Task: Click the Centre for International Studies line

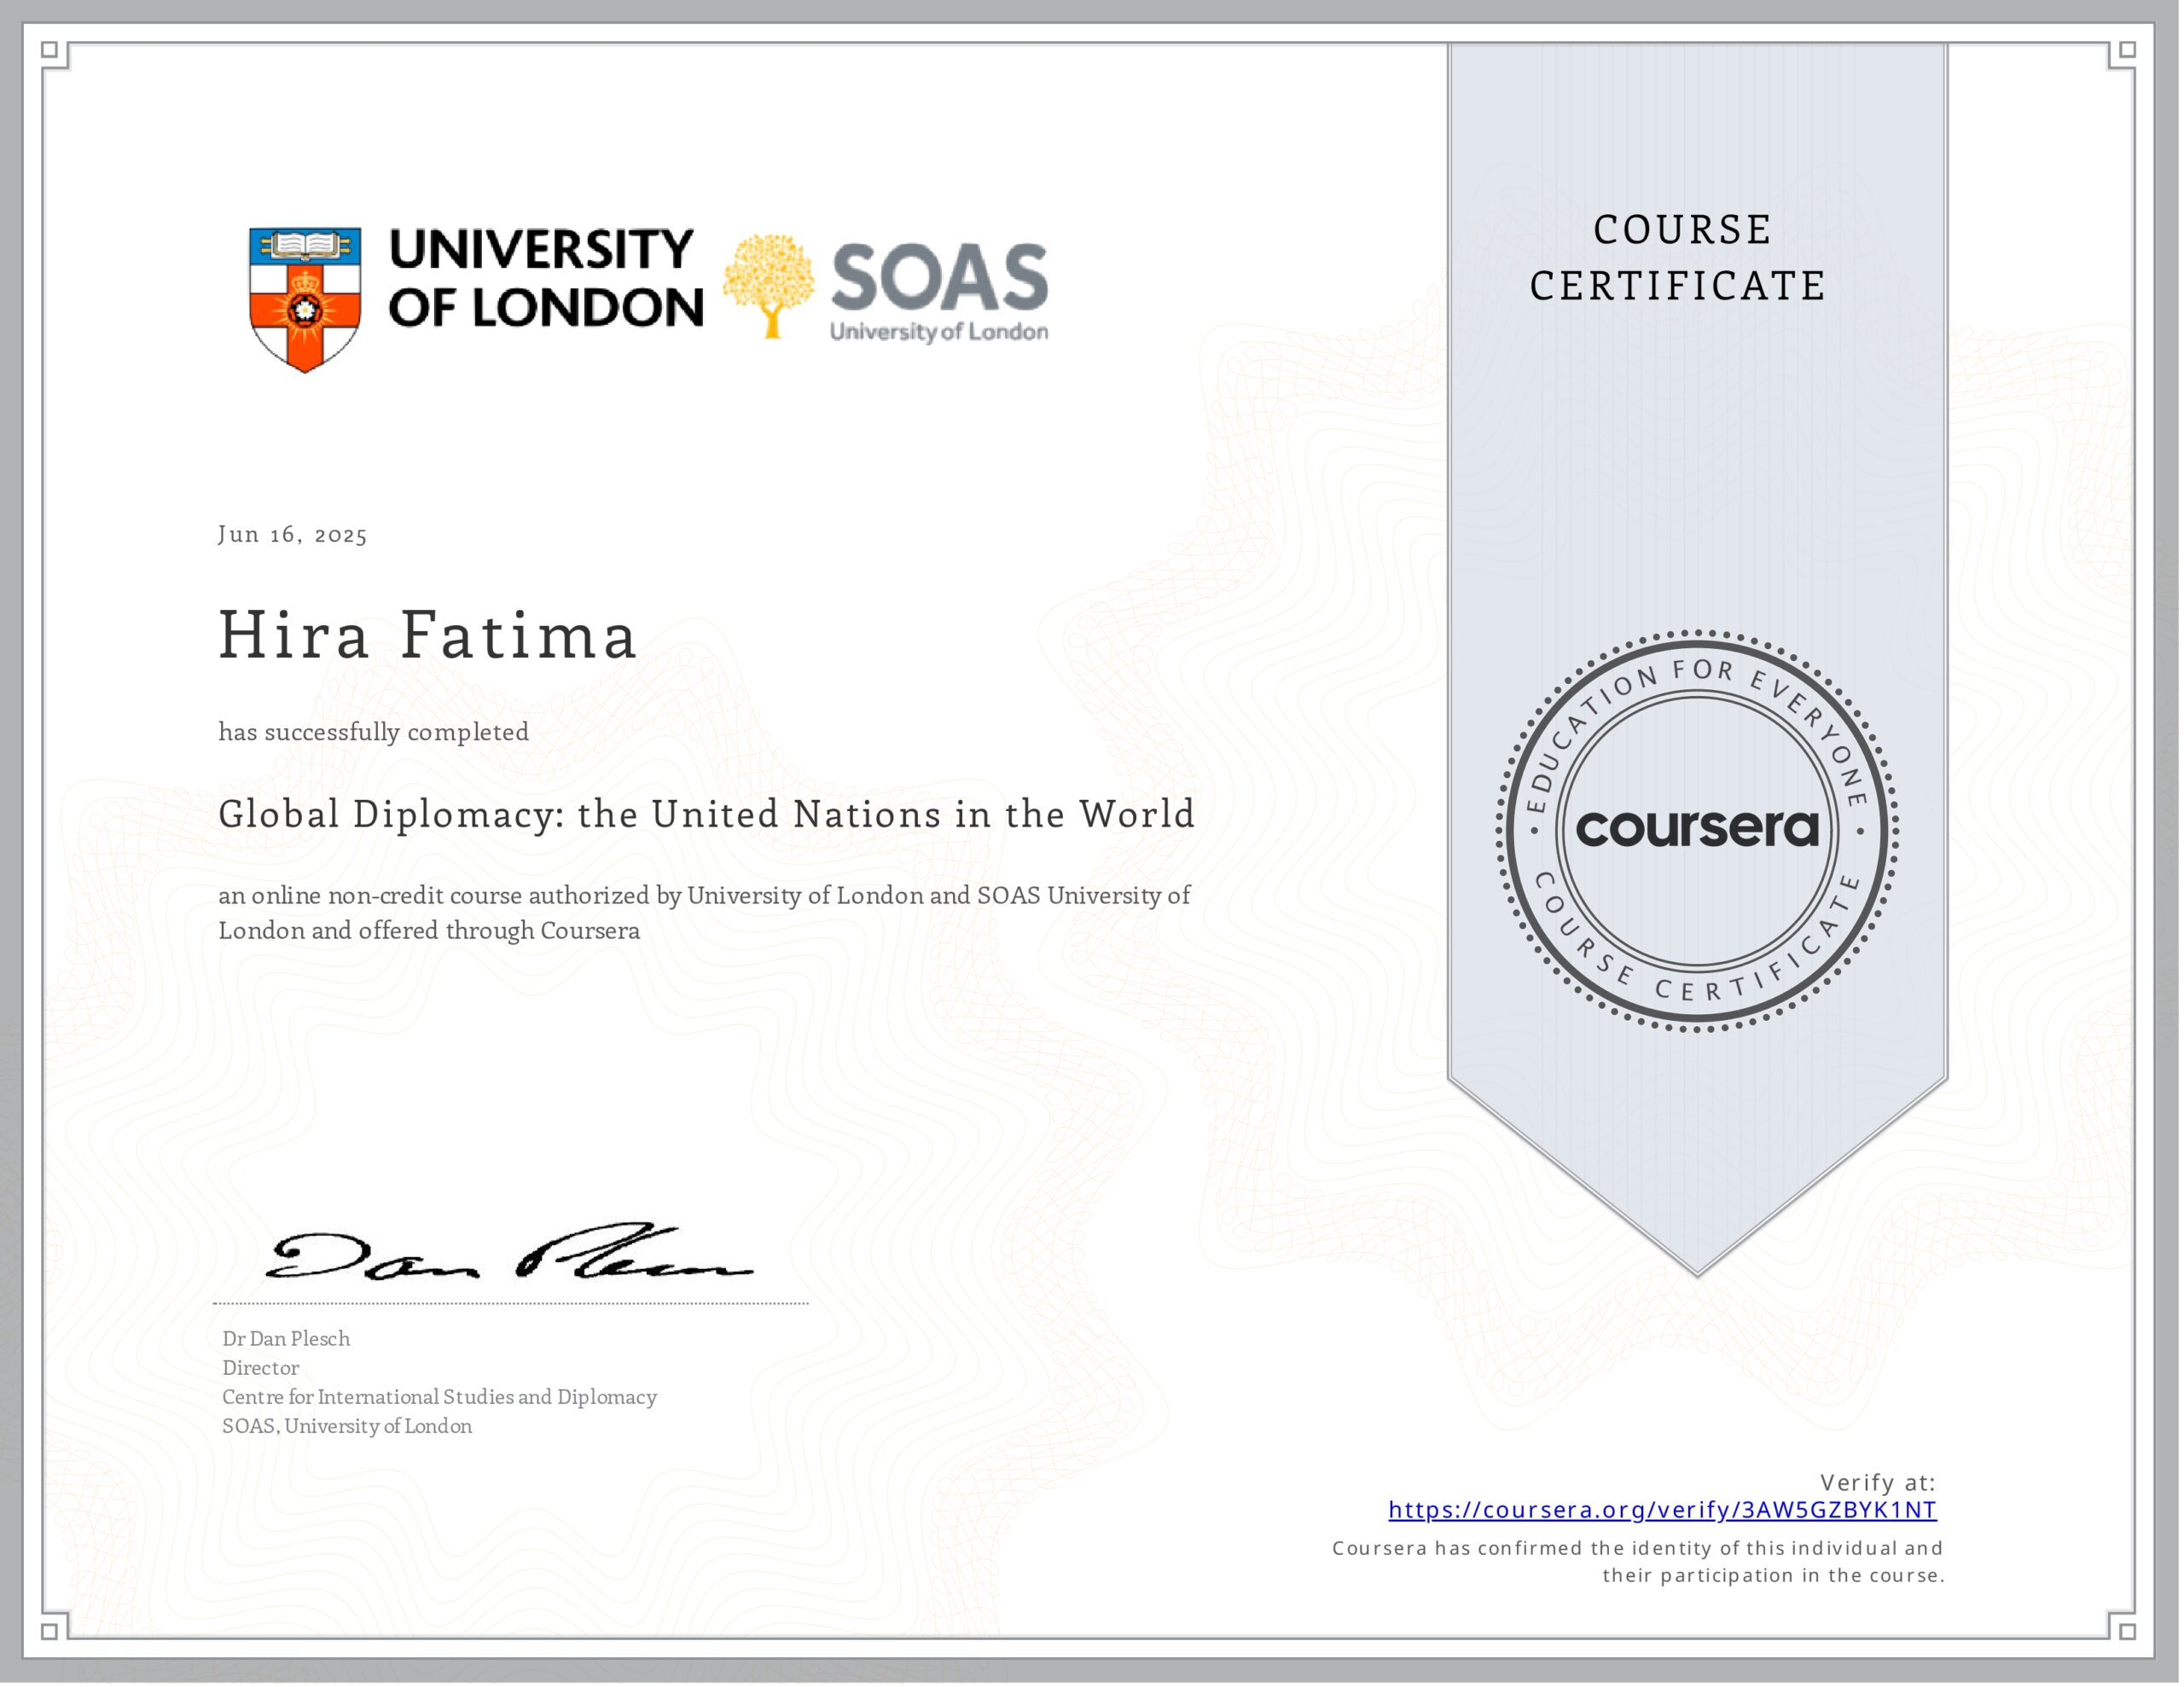Action: [439, 1397]
